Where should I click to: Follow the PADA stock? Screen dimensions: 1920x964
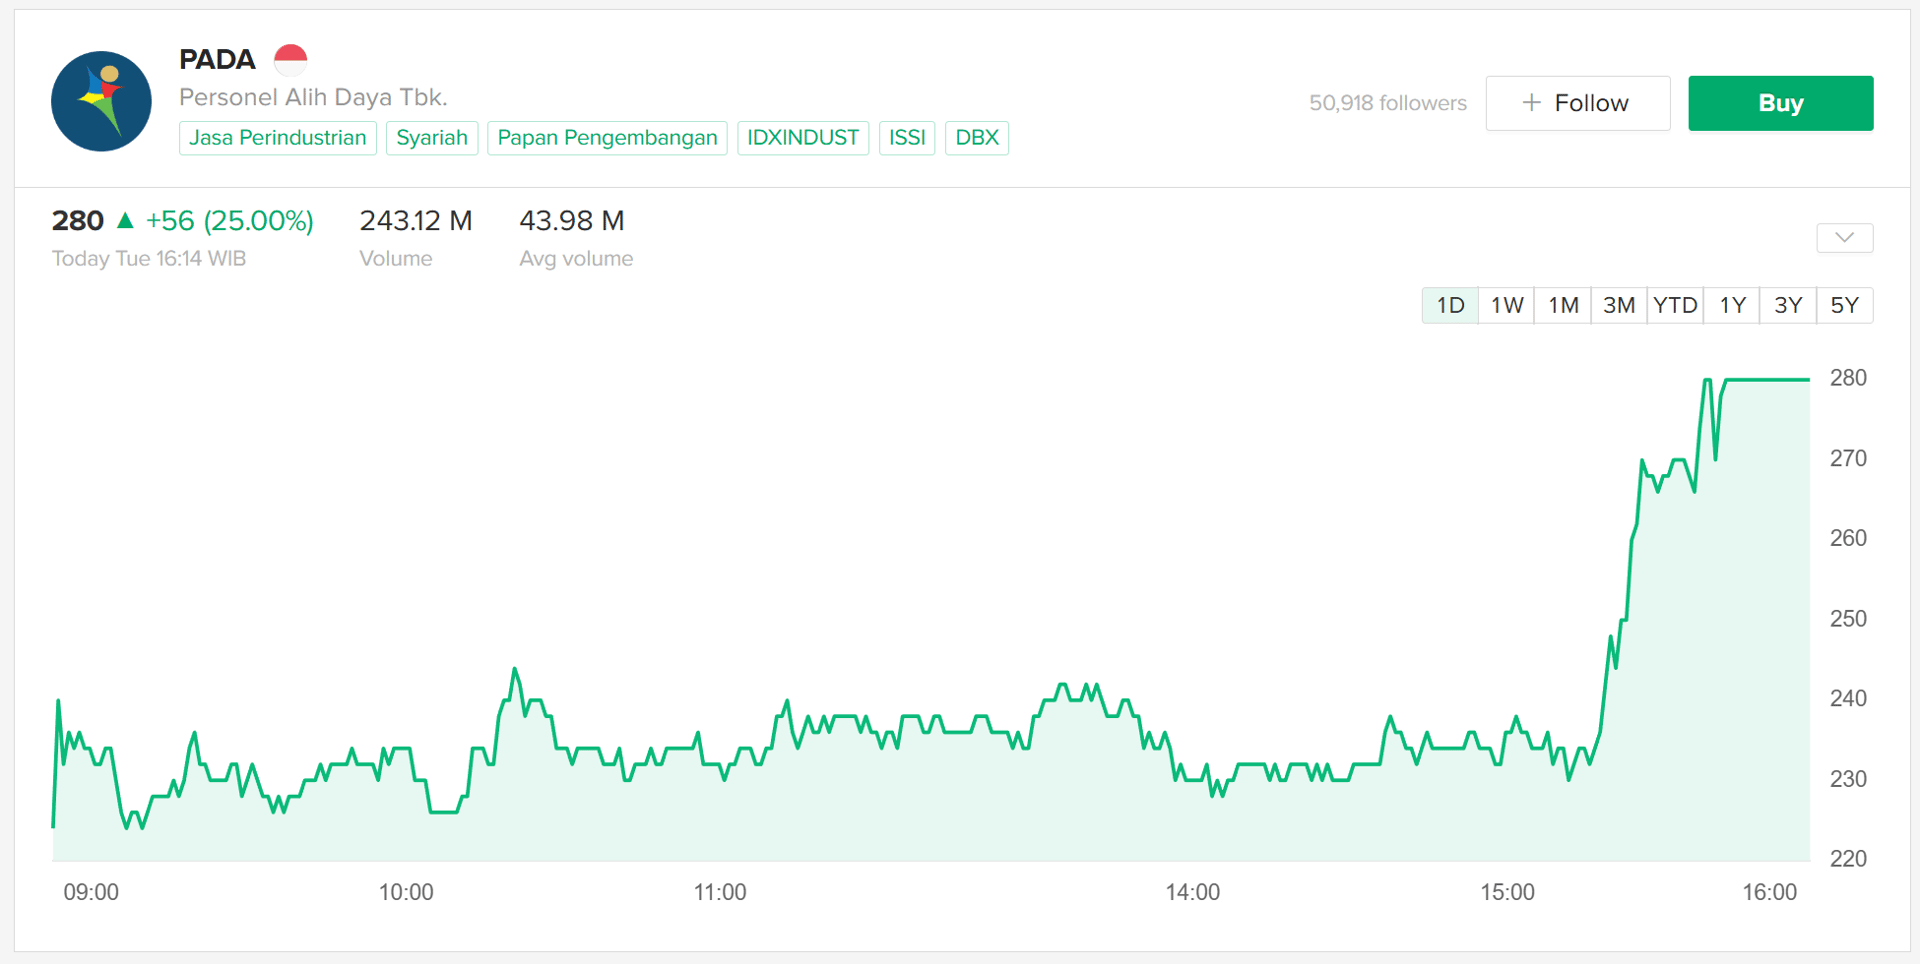coord(1577,103)
